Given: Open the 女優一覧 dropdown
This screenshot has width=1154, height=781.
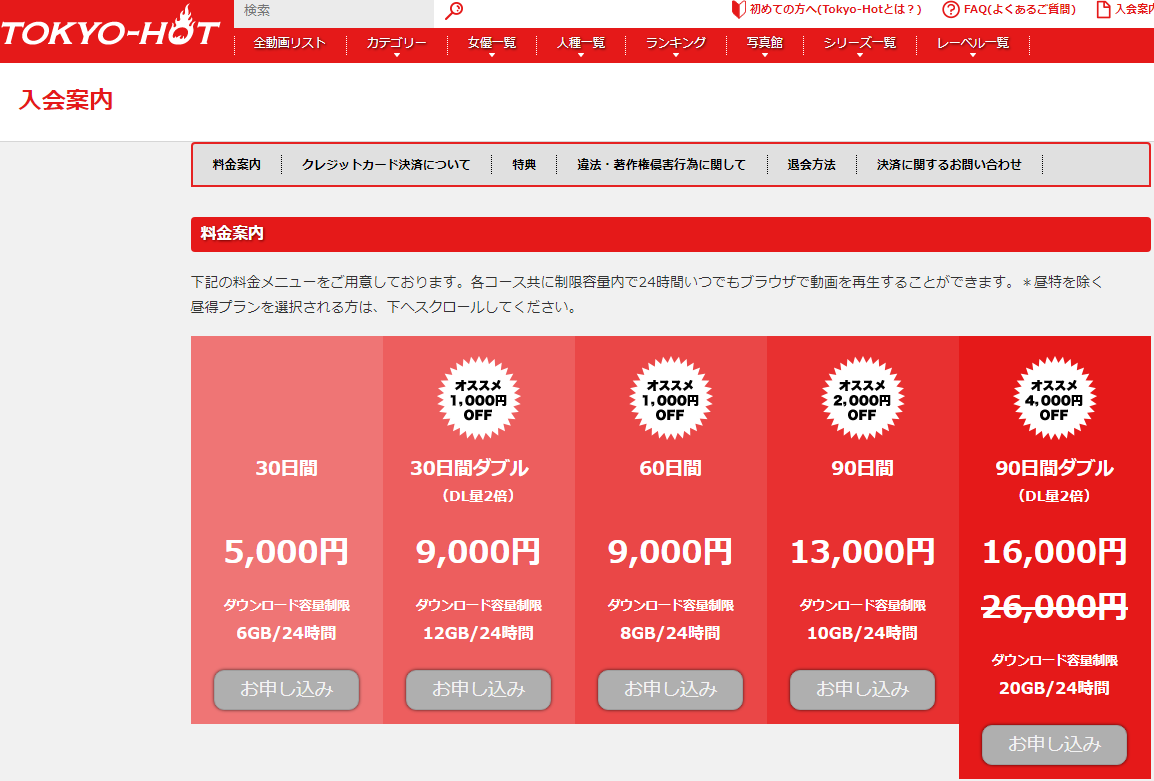Looking at the screenshot, I should [x=489, y=44].
